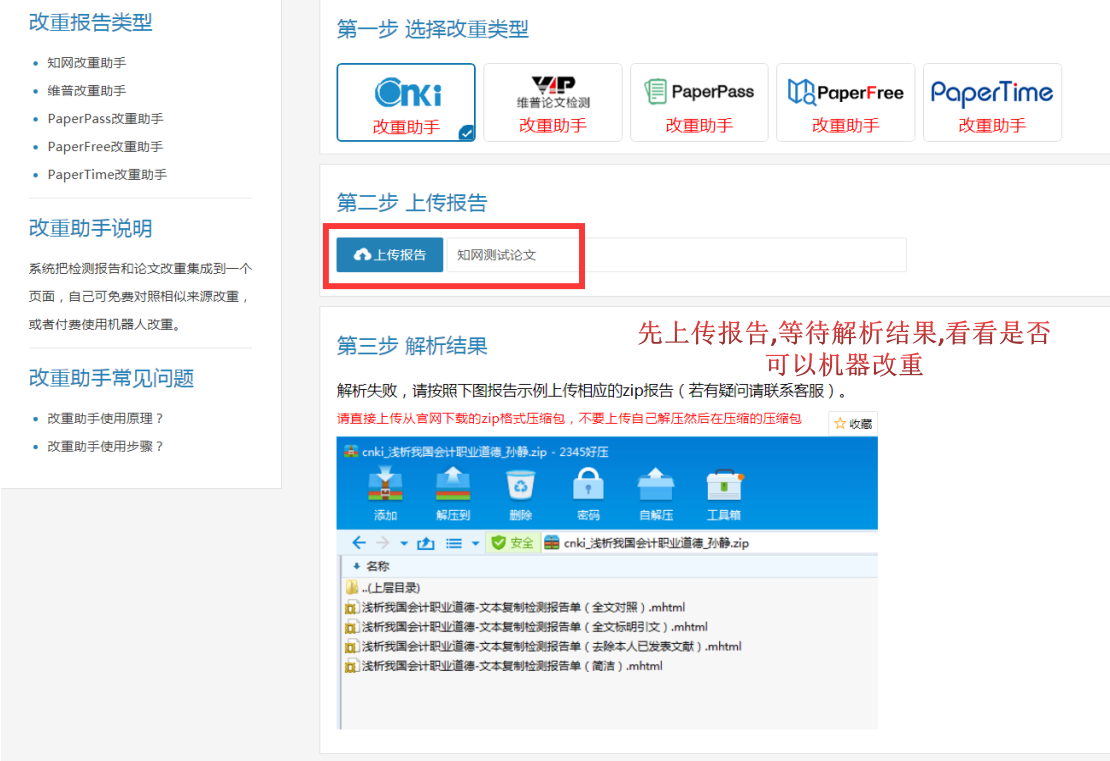Click the 第三步 解析结果 heading

point(412,345)
